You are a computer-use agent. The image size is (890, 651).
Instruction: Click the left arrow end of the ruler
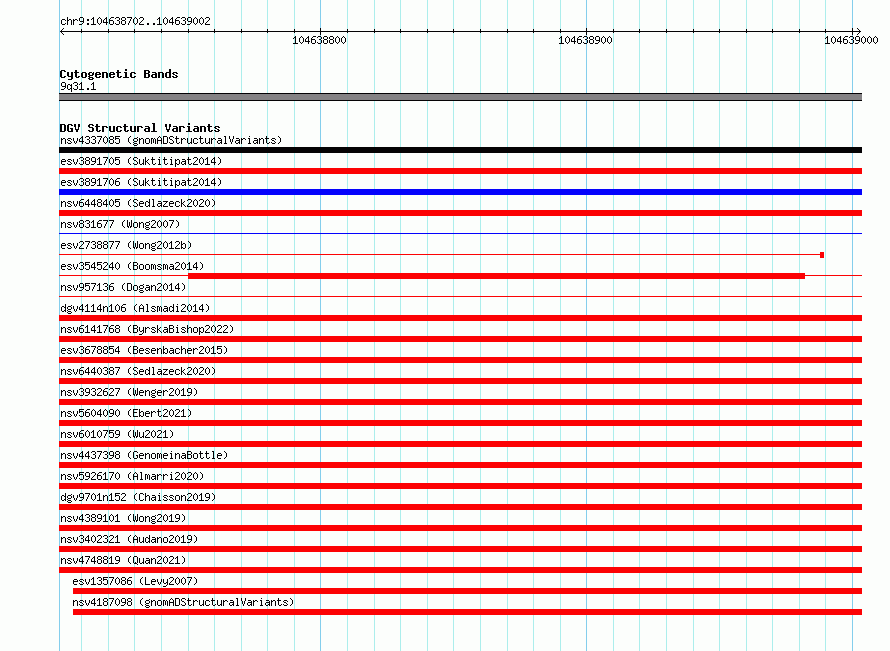click(x=62, y=32)
